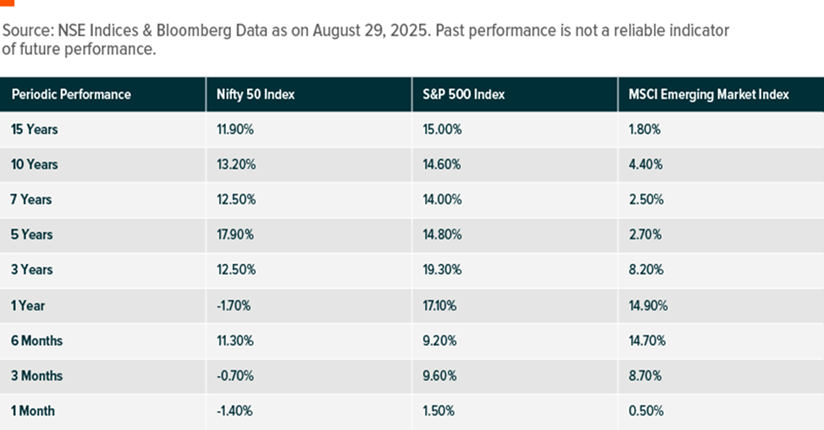This screenshot has width=824, height=430.
Task: Click the Nifty 1 Year value -1.70%
Action: tap(234, 305)
